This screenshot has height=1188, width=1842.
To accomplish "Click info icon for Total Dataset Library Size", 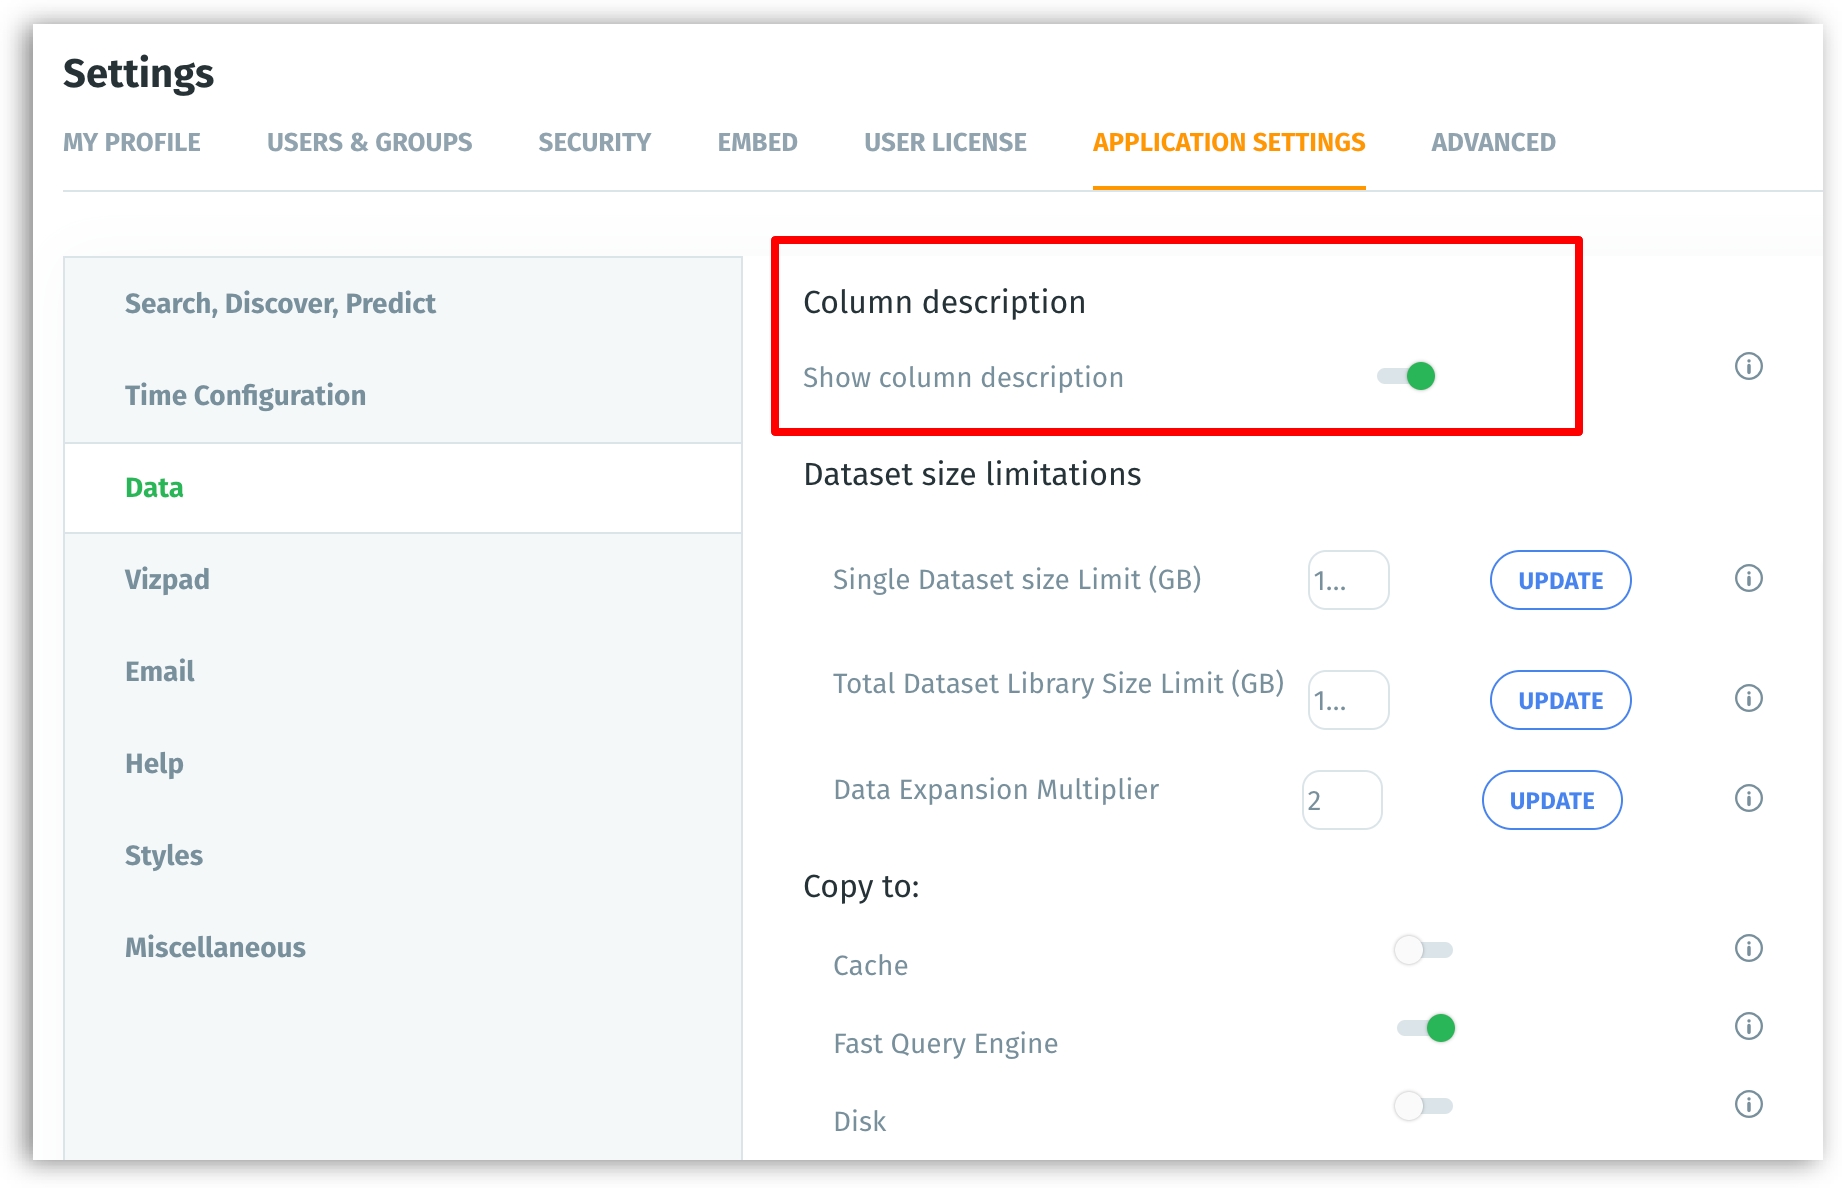I will click(x=1748, y=698).
